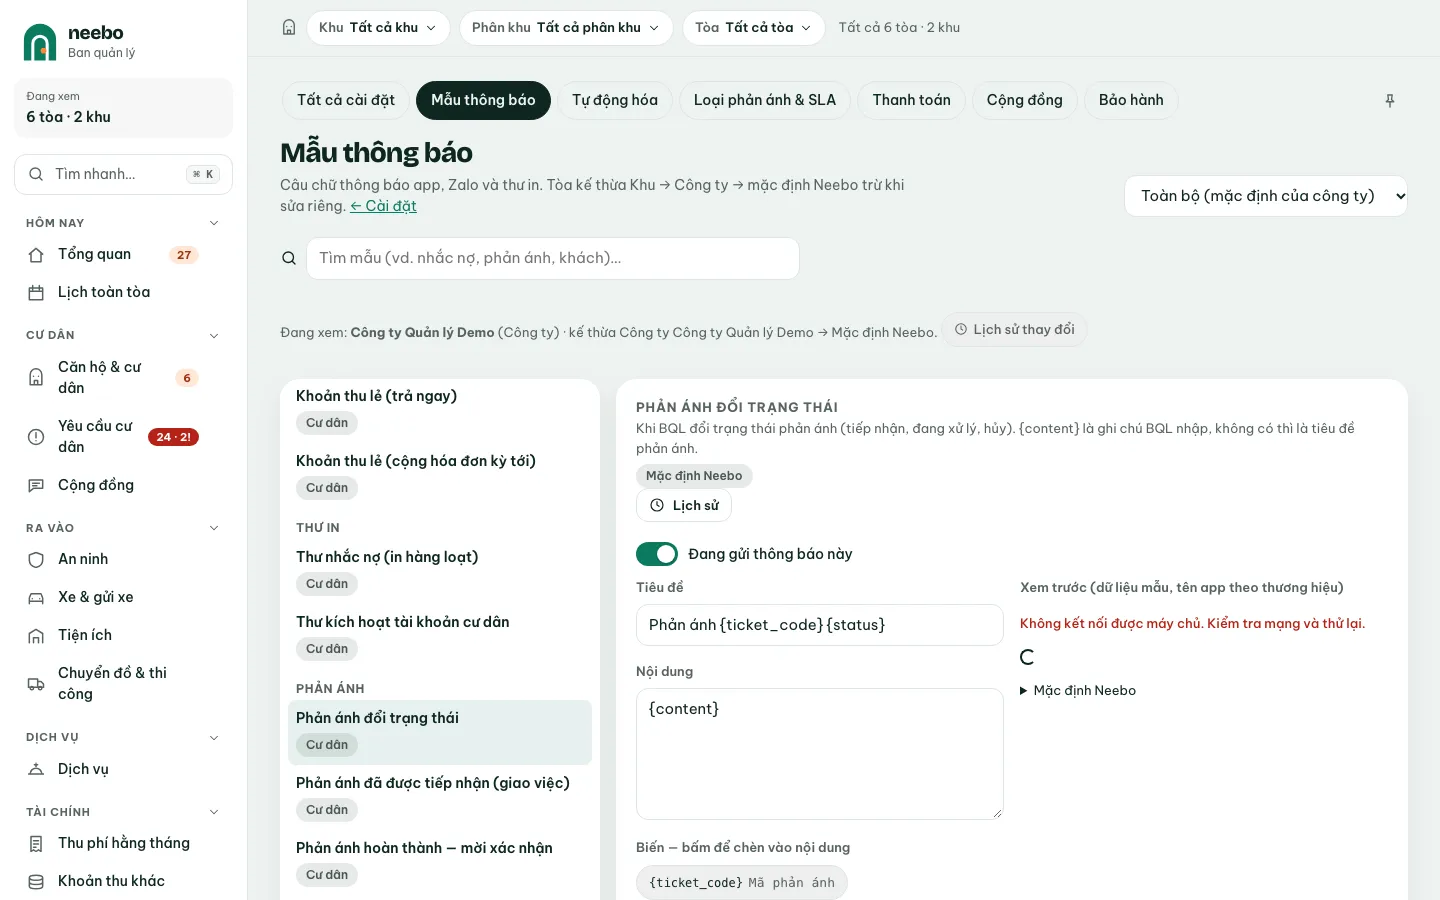
Task: Click the magnifier icon beside template search
Action: click(289, 258)
